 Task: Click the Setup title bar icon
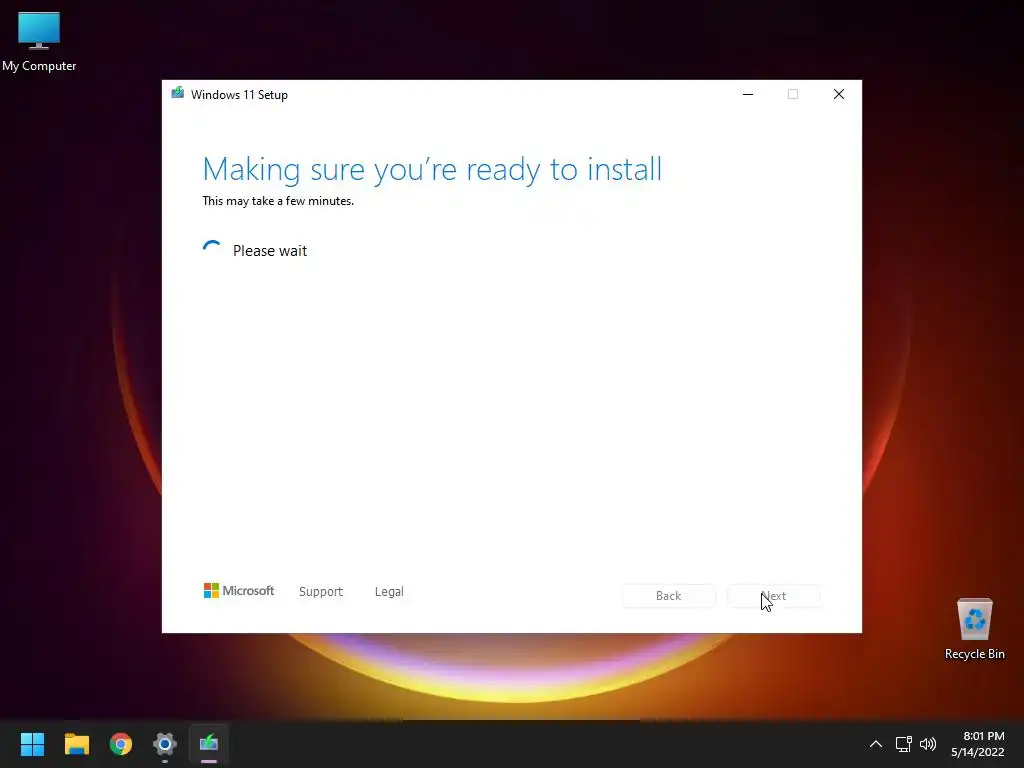[x=177, y=93]
